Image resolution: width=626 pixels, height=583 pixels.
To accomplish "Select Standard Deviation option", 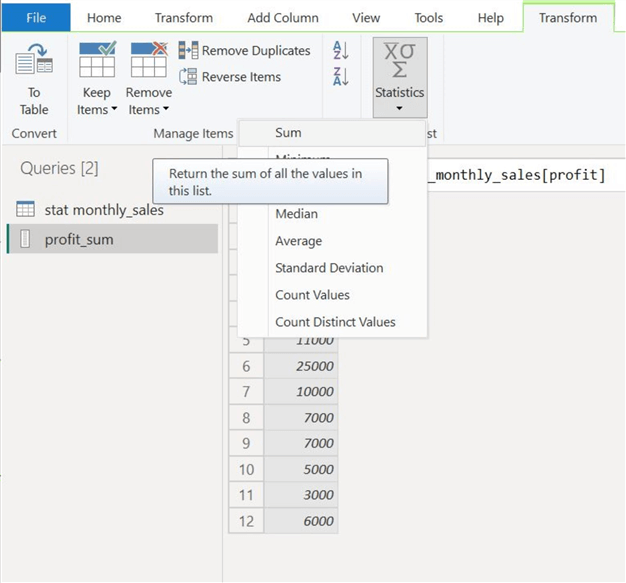I will (x=329, y=268).
